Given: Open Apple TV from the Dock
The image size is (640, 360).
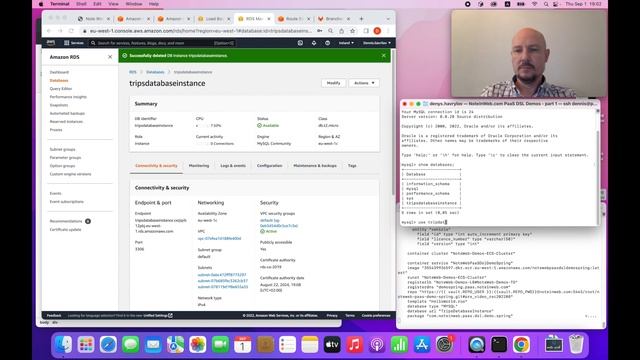Looking at the screenshot, I should pos(332,344).
